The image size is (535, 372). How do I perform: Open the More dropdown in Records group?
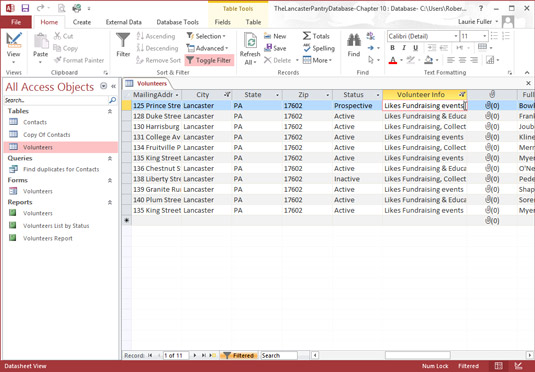coord(317,60)
